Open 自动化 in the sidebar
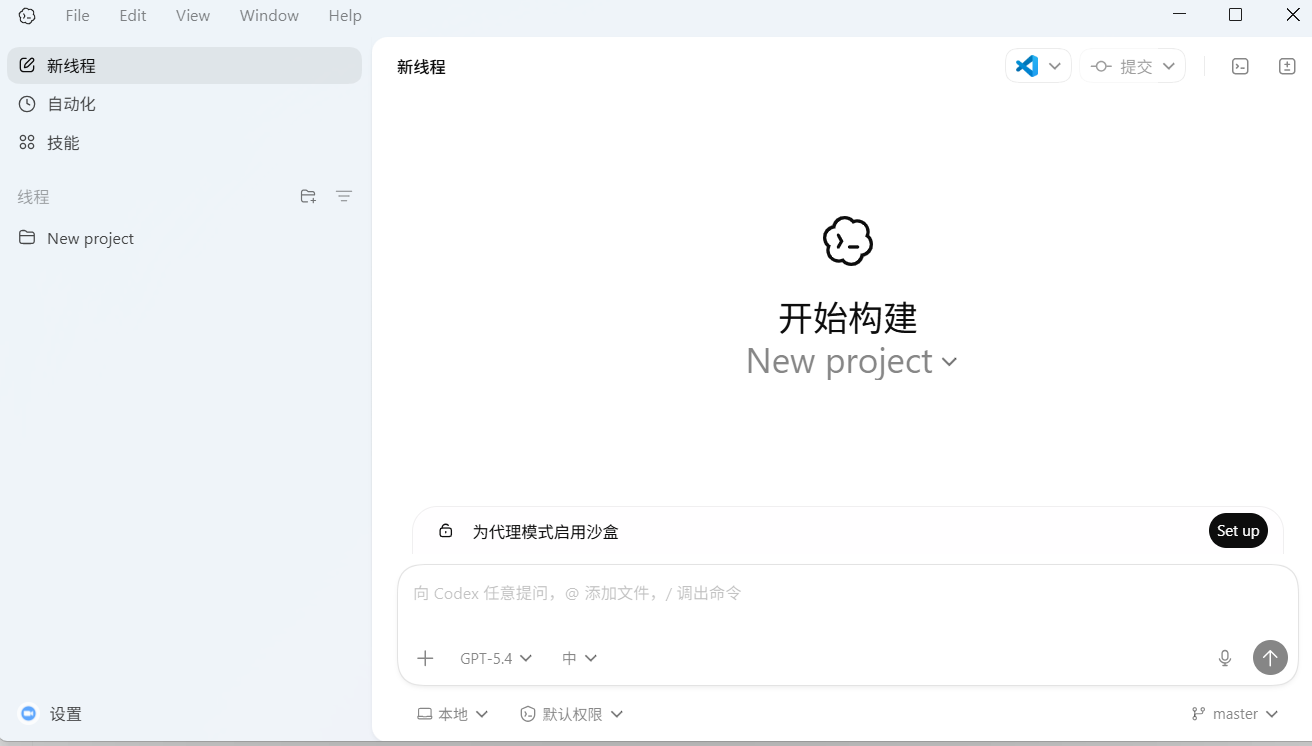The height and width of the screenshot is (746, 1312). (x=184, y=104)
